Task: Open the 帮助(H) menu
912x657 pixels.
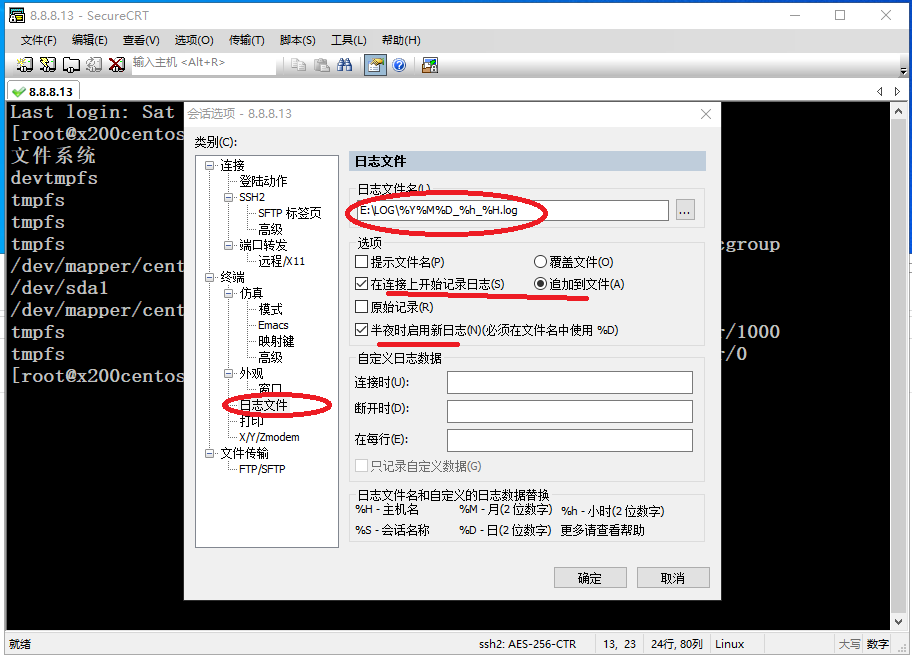Action: point(401,40)
